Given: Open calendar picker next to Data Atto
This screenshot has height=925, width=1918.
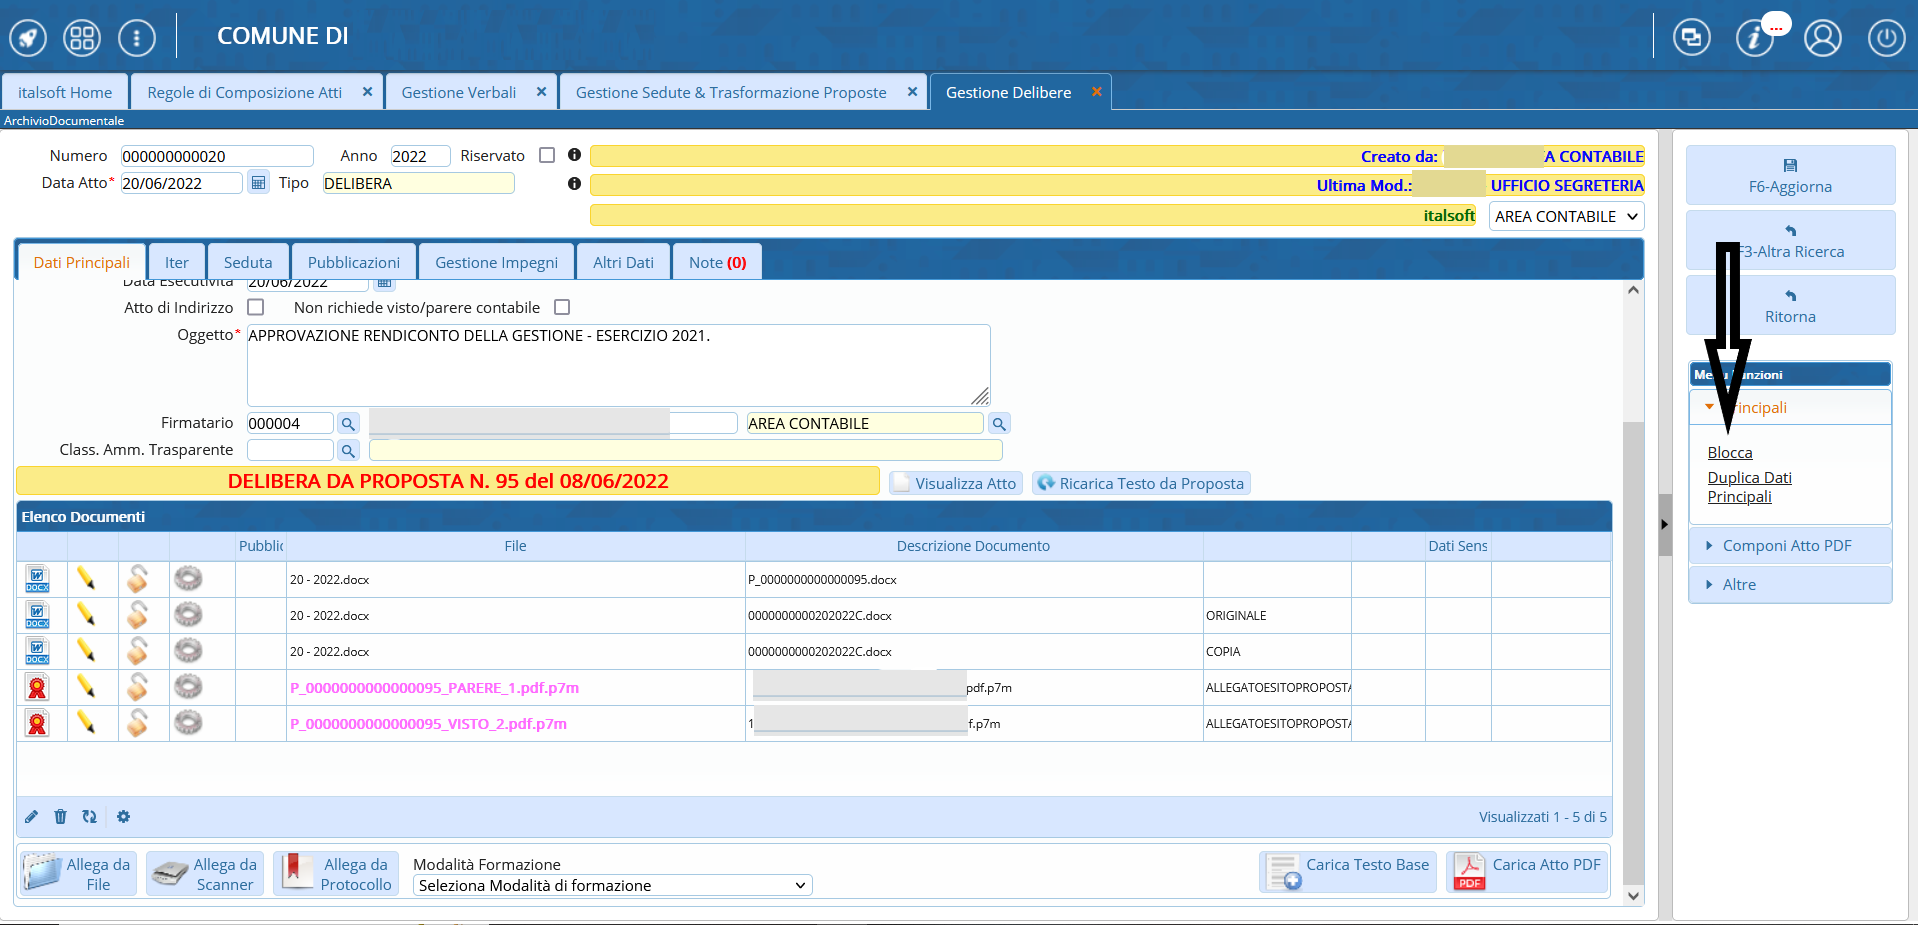Looking at the screenshot, I should [x=258, y=183].
